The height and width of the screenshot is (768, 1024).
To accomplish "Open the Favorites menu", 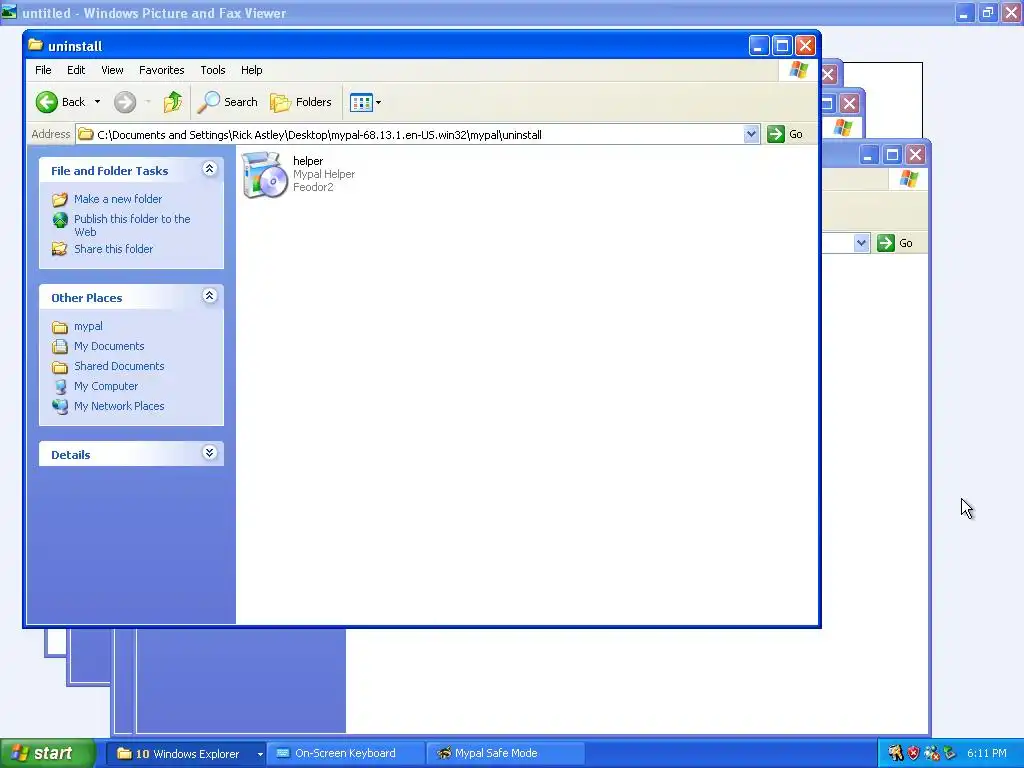I will (161, 70).
